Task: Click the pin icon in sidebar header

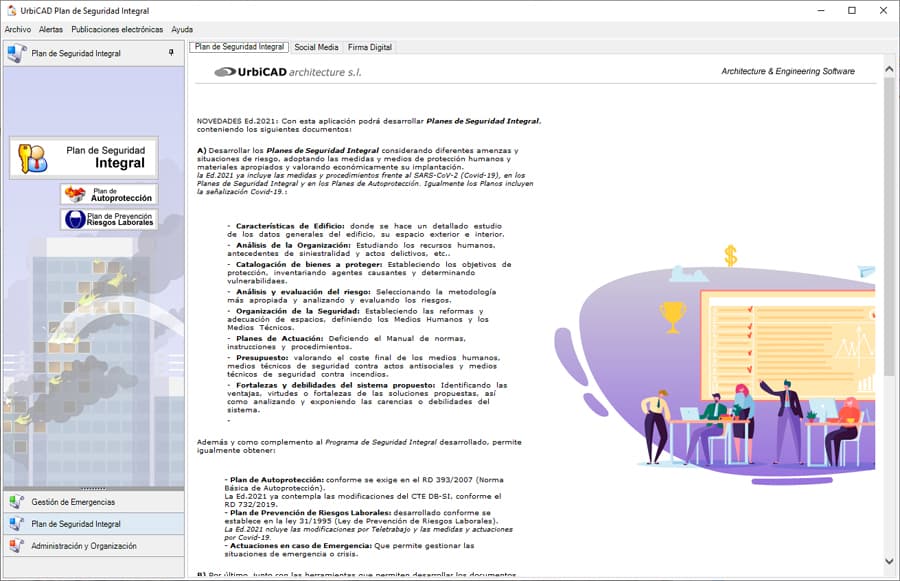Action: (x=171, y=53)
